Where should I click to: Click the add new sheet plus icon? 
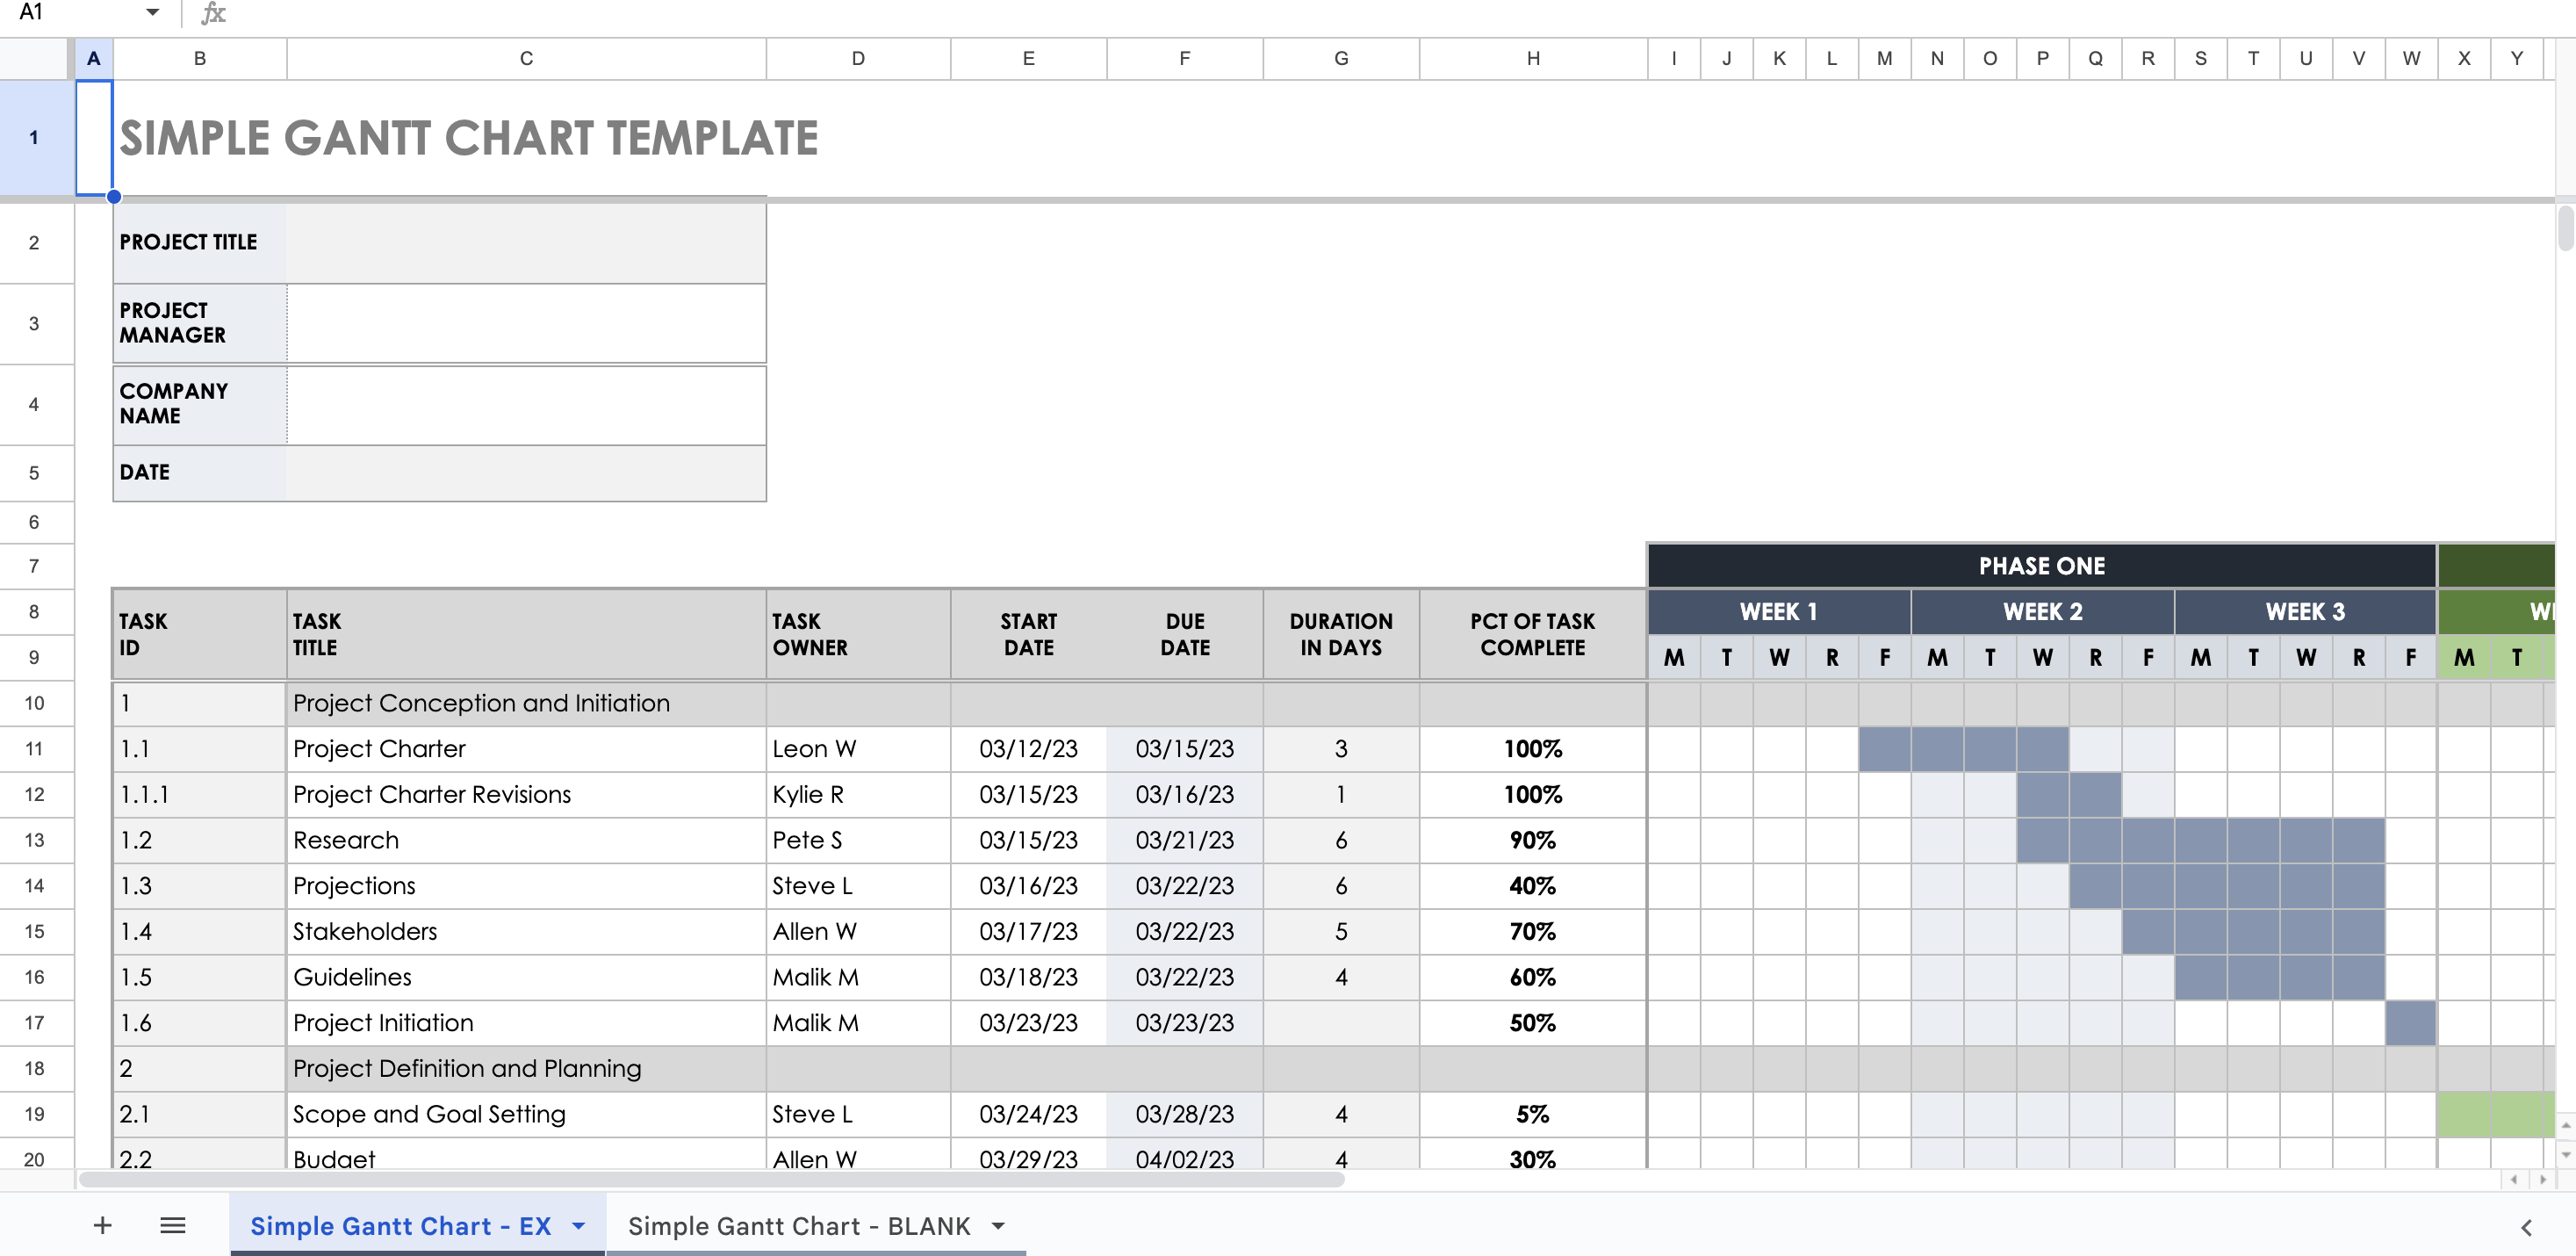pos(102,1225)
